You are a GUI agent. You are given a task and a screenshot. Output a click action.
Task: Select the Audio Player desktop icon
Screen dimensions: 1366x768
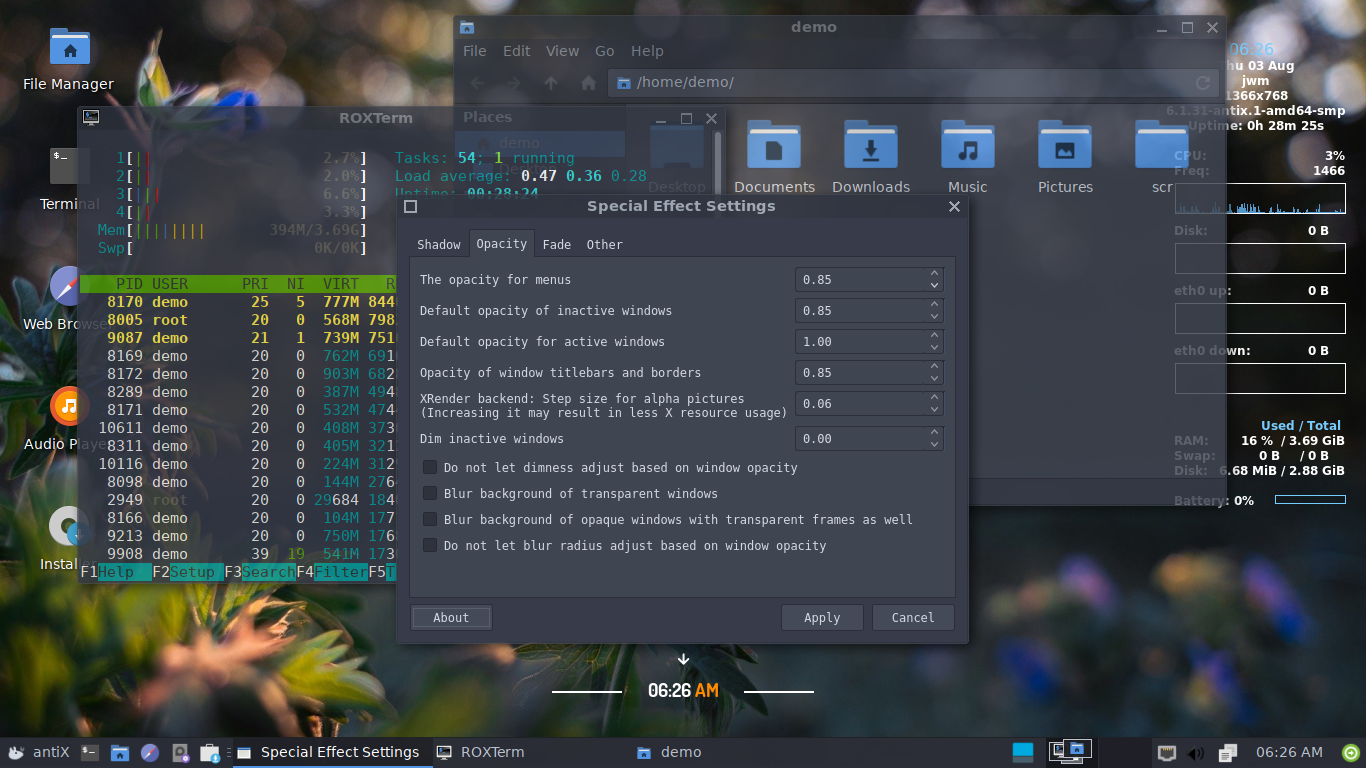[66, 419]
